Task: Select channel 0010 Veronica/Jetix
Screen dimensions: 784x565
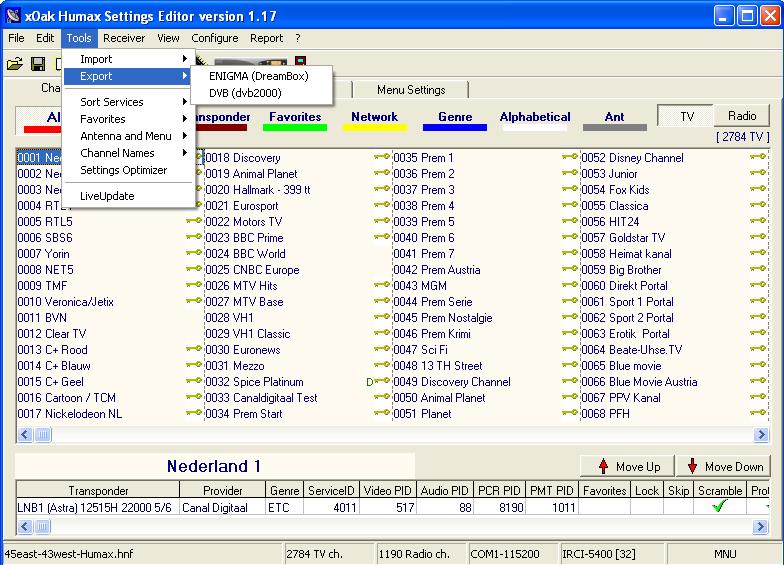Action: (66, 302)
